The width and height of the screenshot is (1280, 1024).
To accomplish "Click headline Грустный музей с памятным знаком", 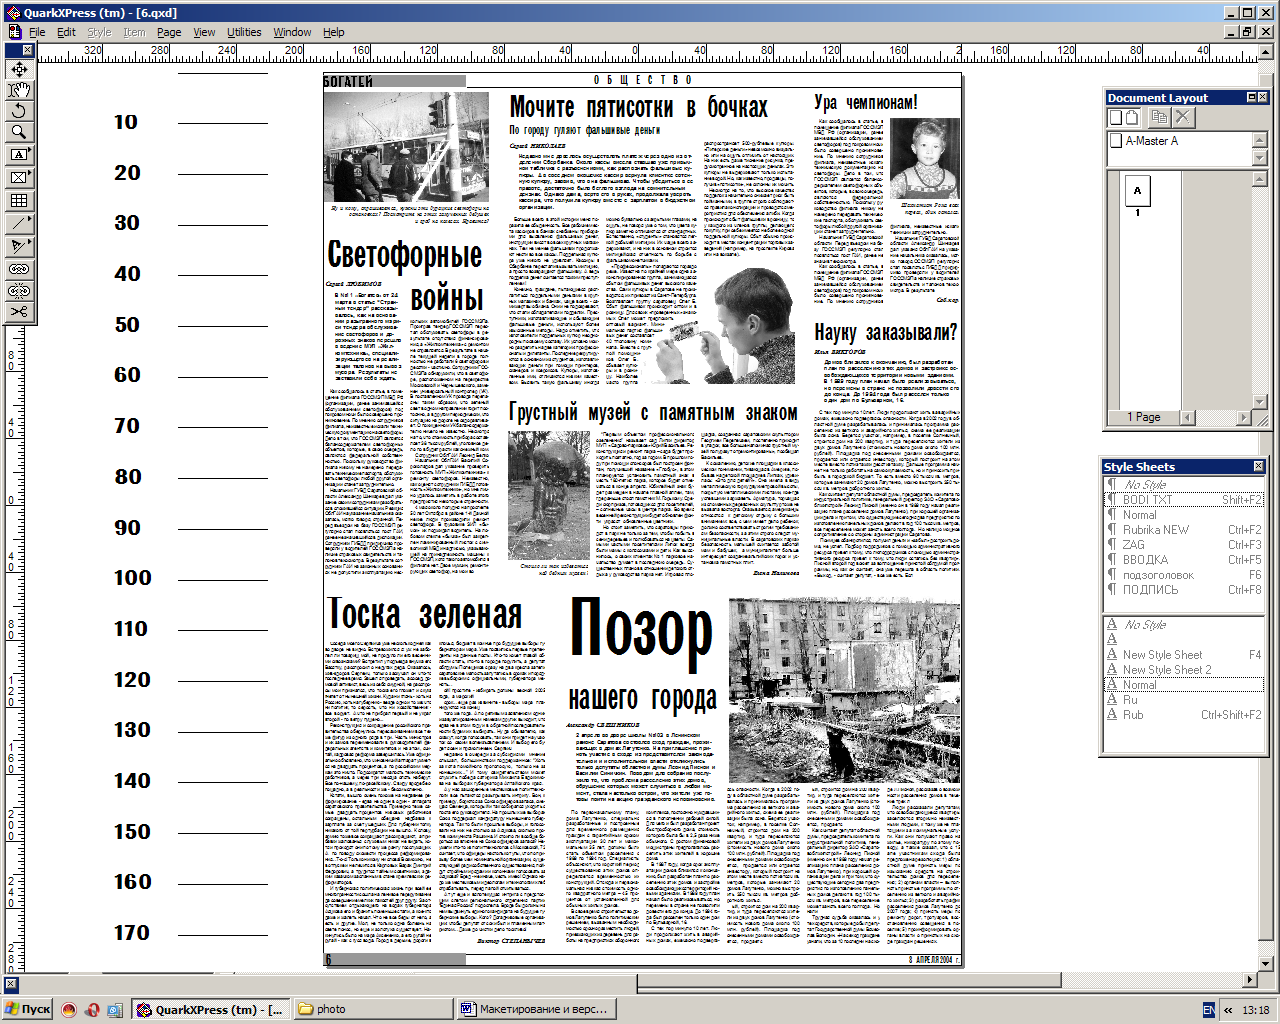I will point(653,412).
